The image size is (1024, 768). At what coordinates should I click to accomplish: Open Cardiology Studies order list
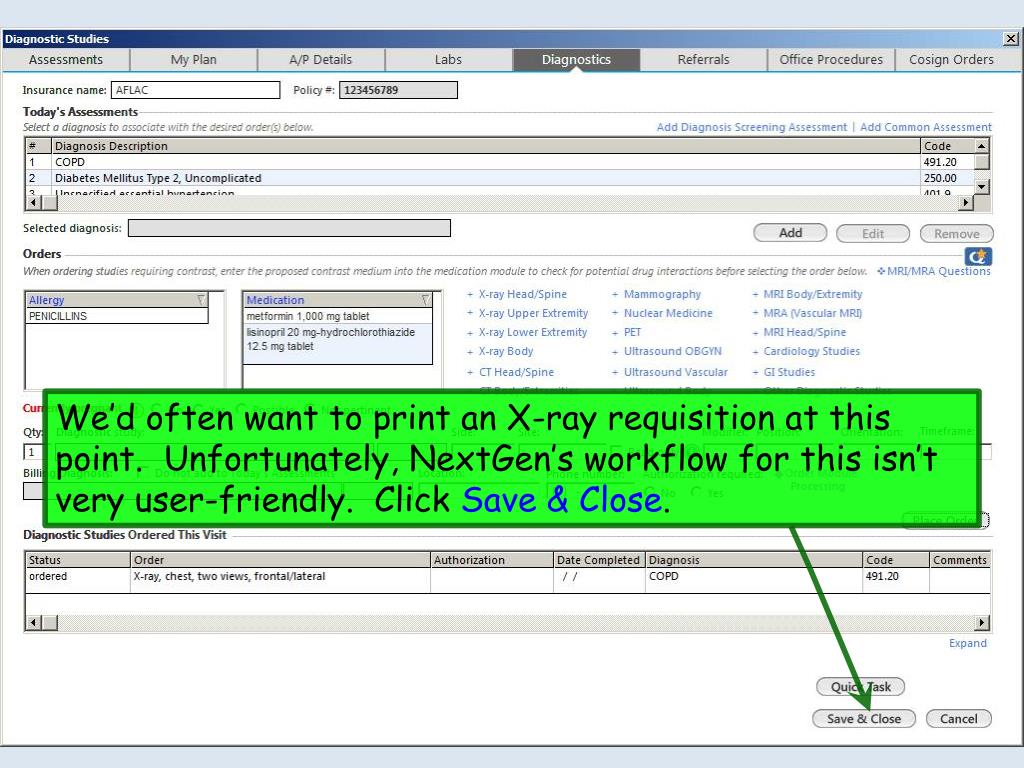(811, 351)
